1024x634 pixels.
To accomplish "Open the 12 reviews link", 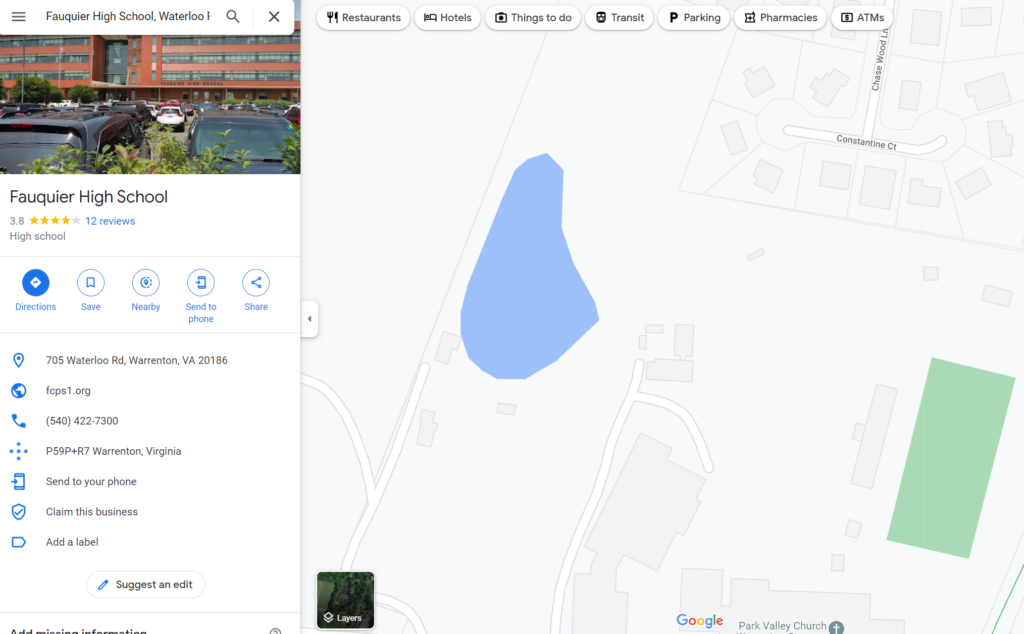I will pos(110,221).
